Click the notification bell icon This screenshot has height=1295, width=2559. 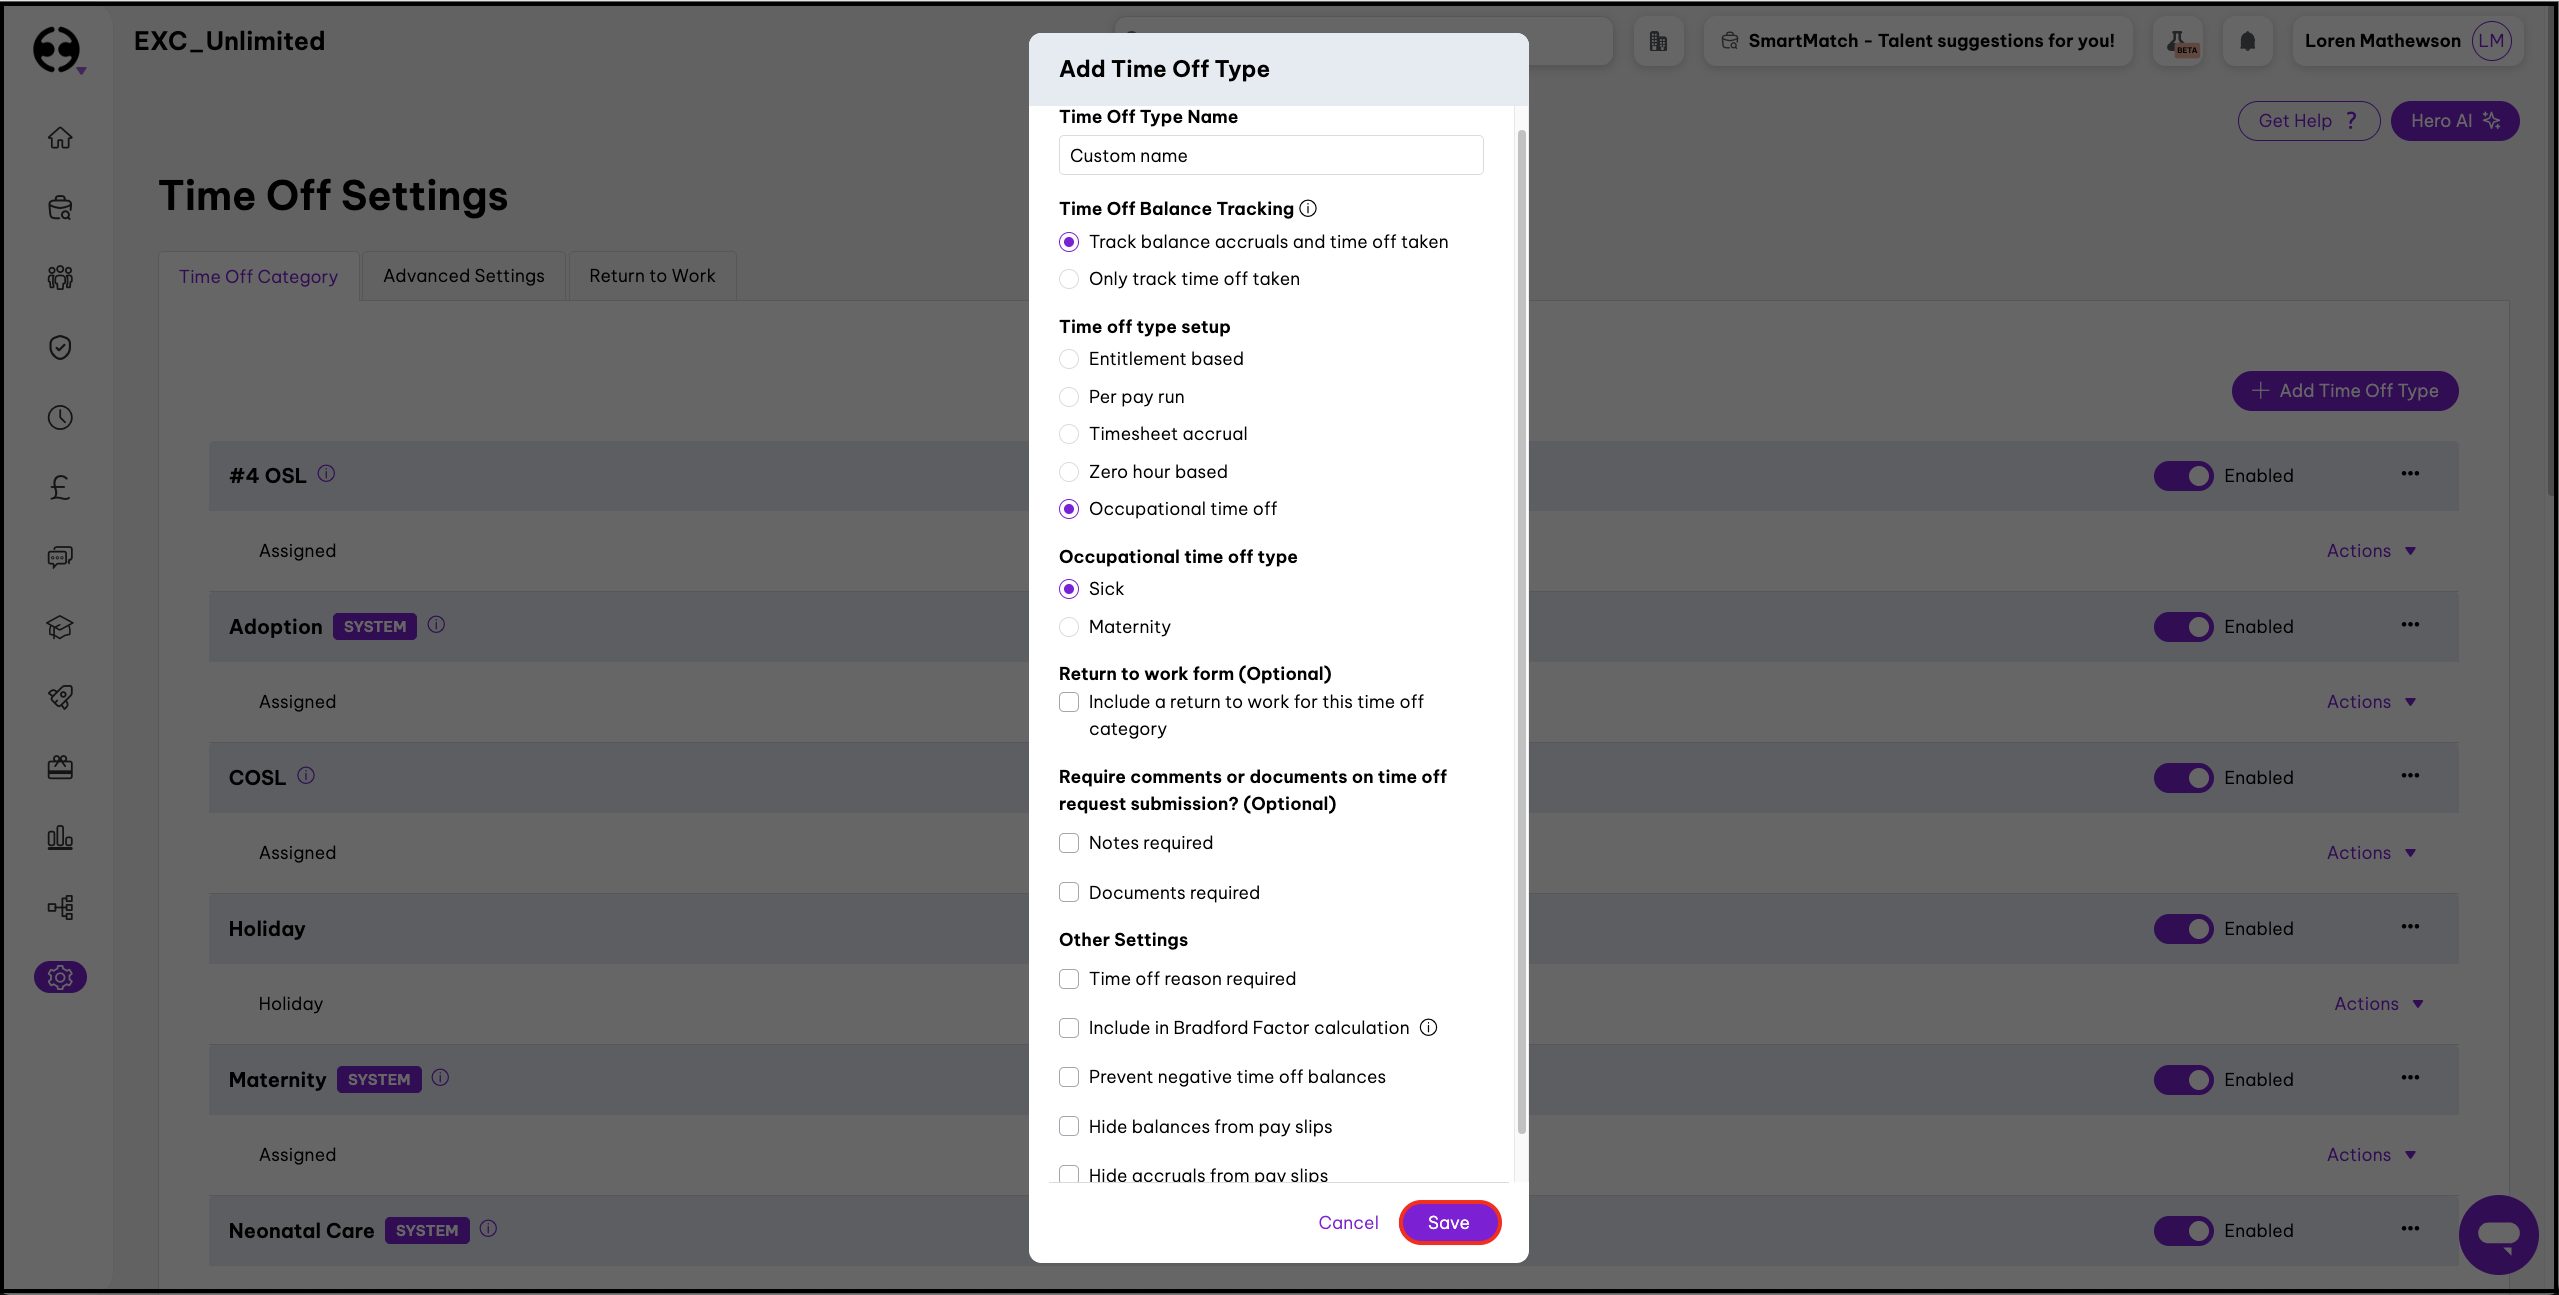tap(2247, 41)
